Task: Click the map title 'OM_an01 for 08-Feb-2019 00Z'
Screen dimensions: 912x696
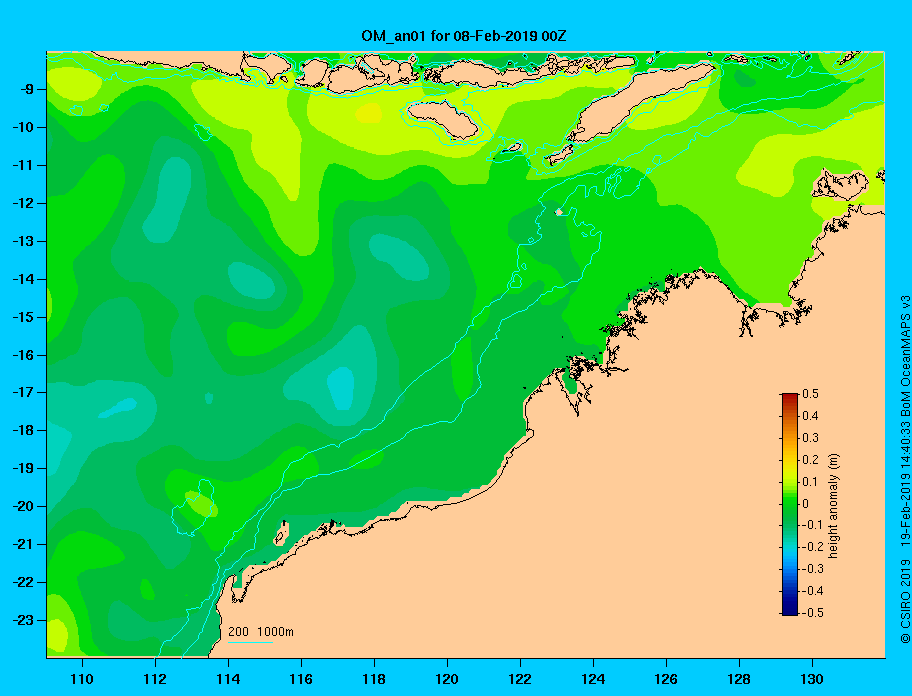Action: [x=464, y=36]
